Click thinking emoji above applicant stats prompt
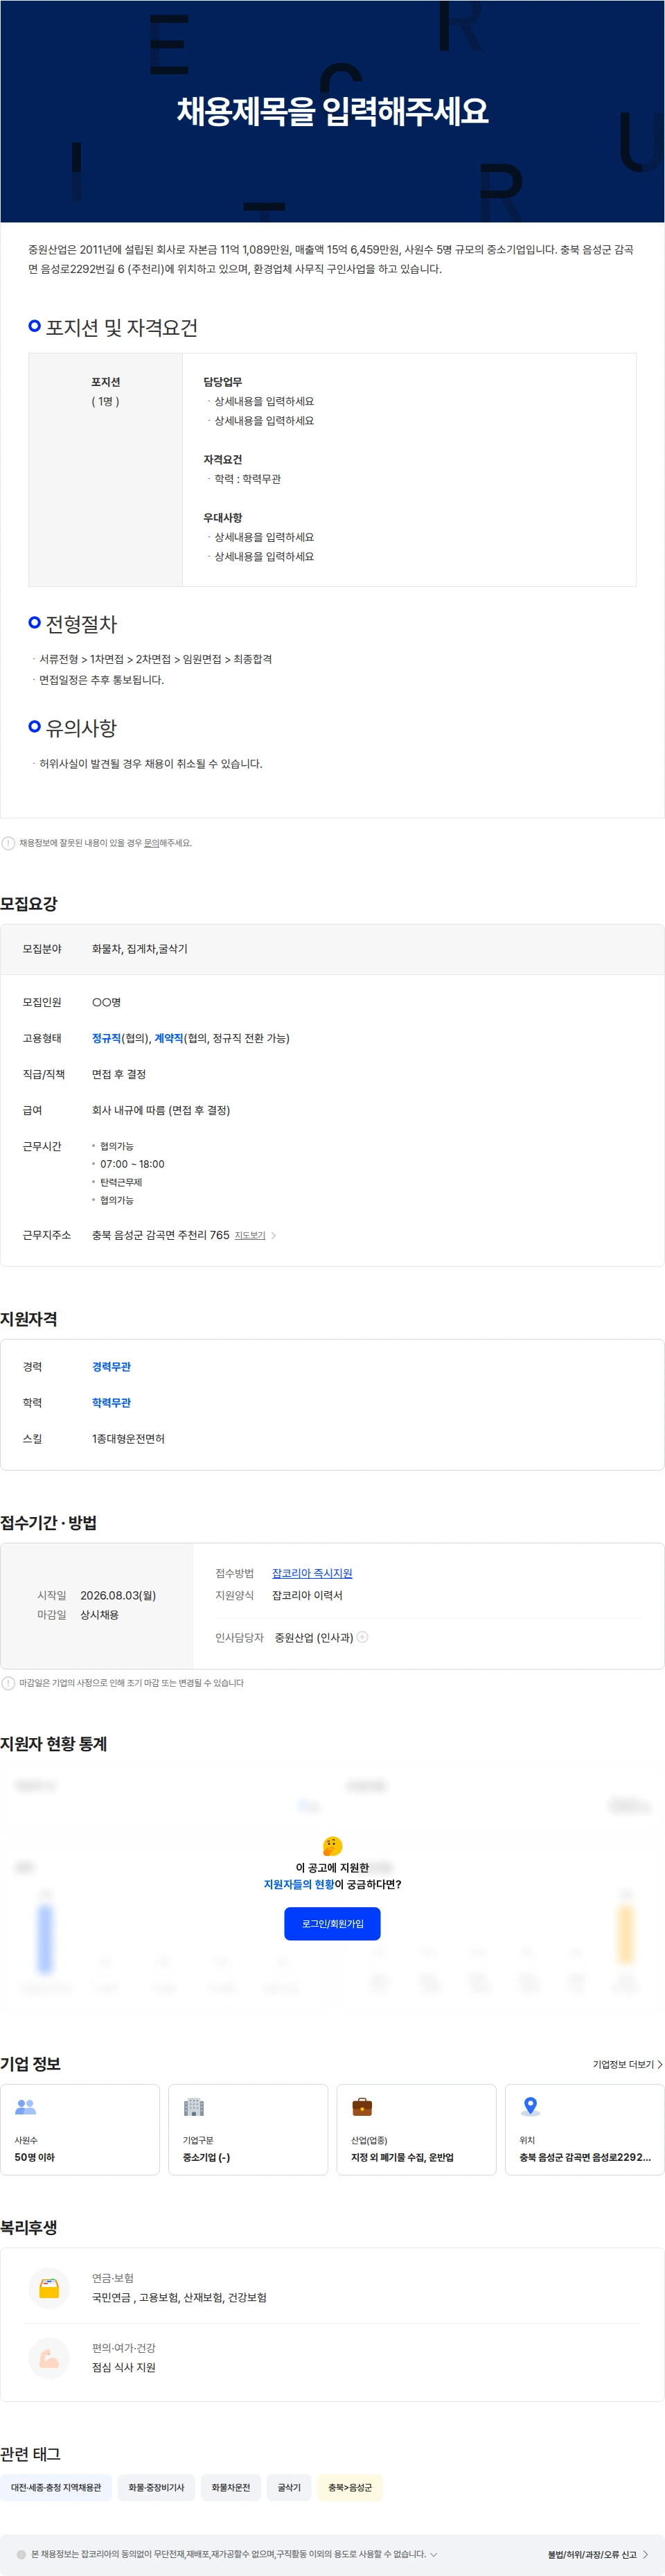This screenshot has height=2576, width=665. (x=332, y=1845)
